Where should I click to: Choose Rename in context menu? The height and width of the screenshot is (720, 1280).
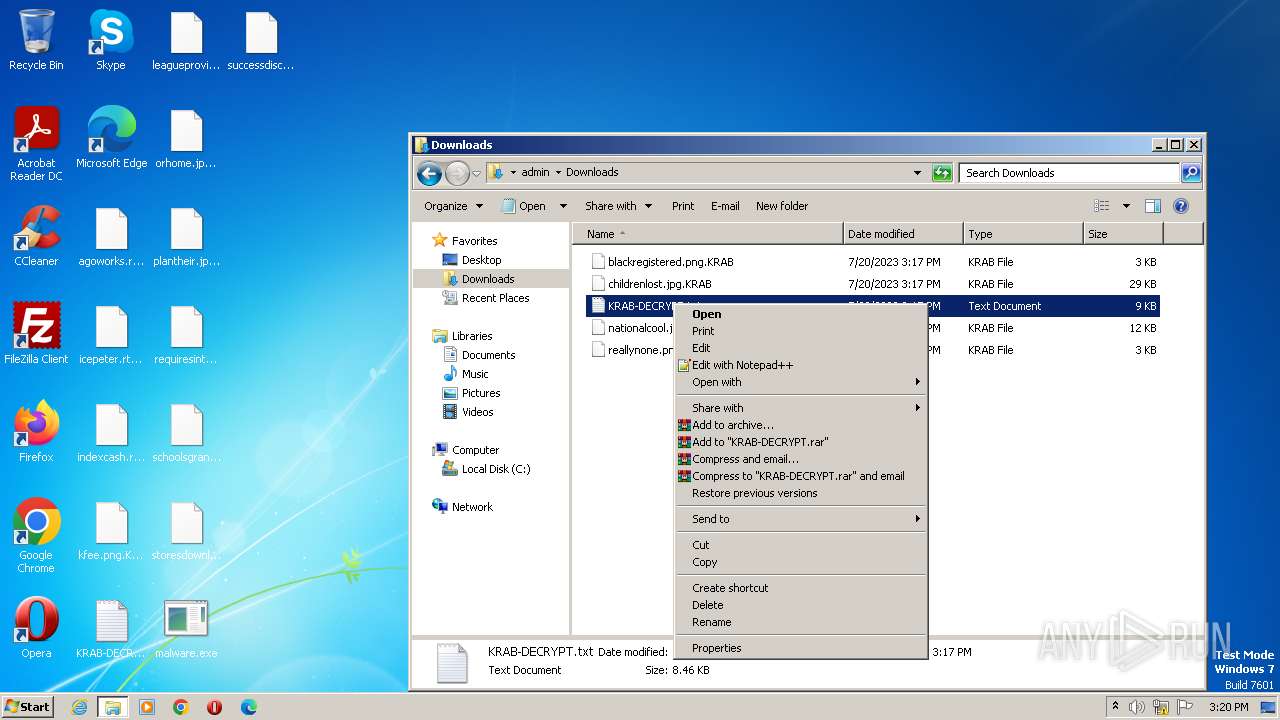(x=802, y=622)
